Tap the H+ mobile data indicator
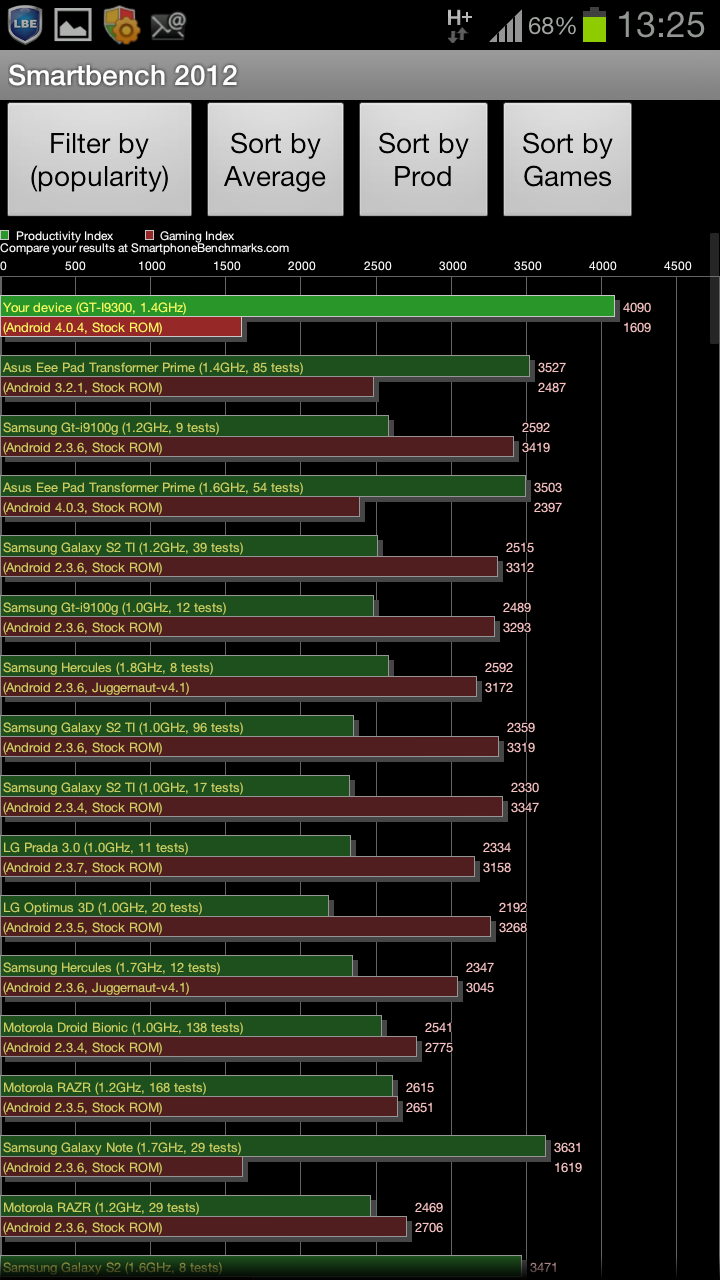This screenshot has height=1280, width=720. coord(459,25)
